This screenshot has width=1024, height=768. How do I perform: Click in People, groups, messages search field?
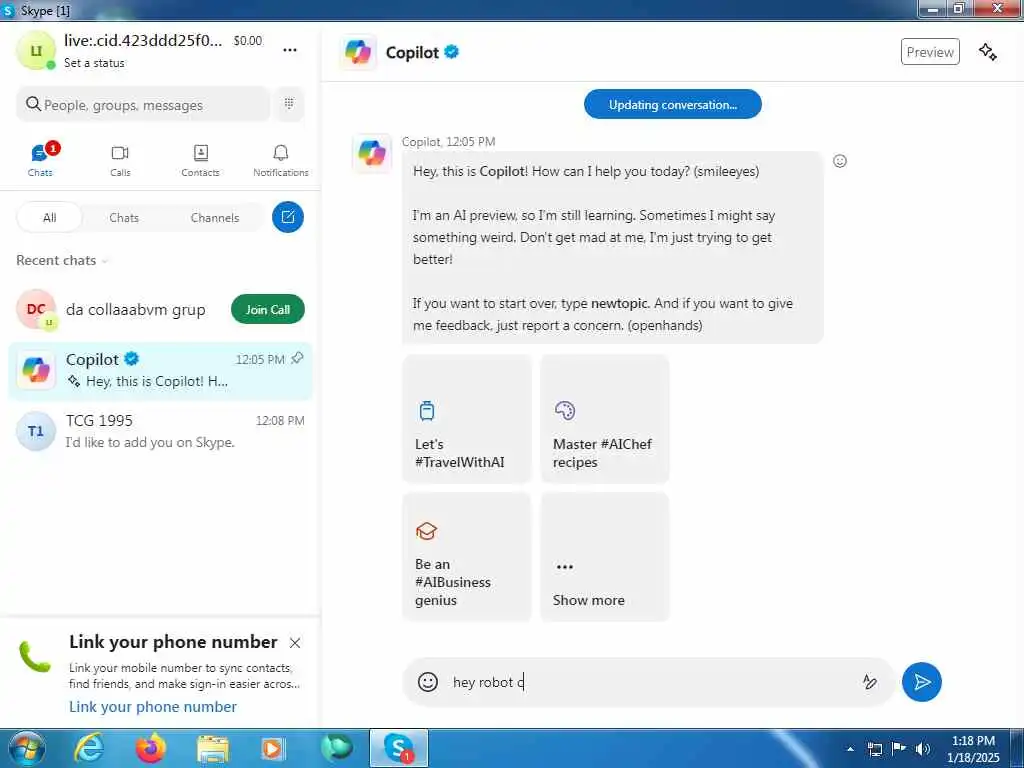pos(143,104)
